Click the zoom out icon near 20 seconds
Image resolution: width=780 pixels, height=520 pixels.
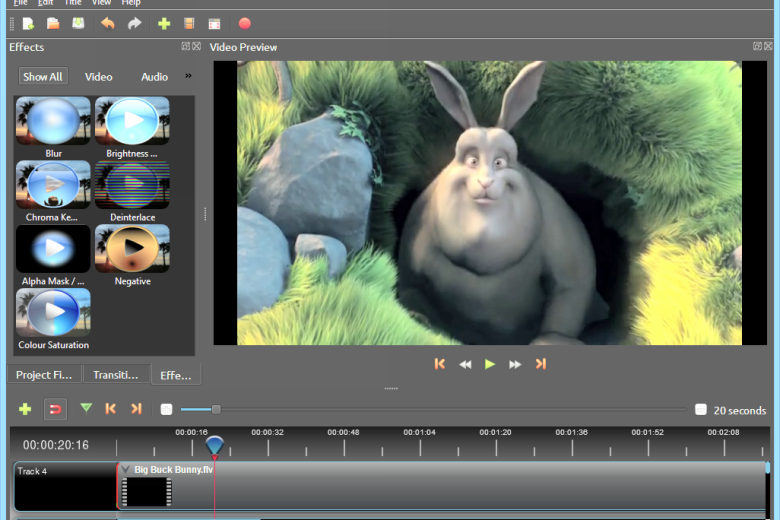pos(700,410)
